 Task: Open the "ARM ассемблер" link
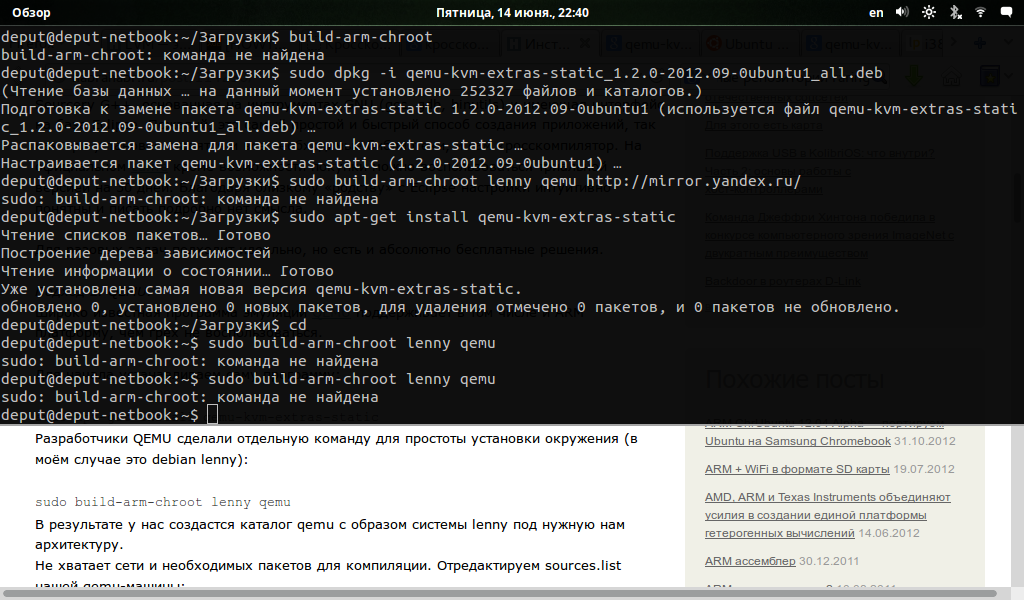click(750, 561)
